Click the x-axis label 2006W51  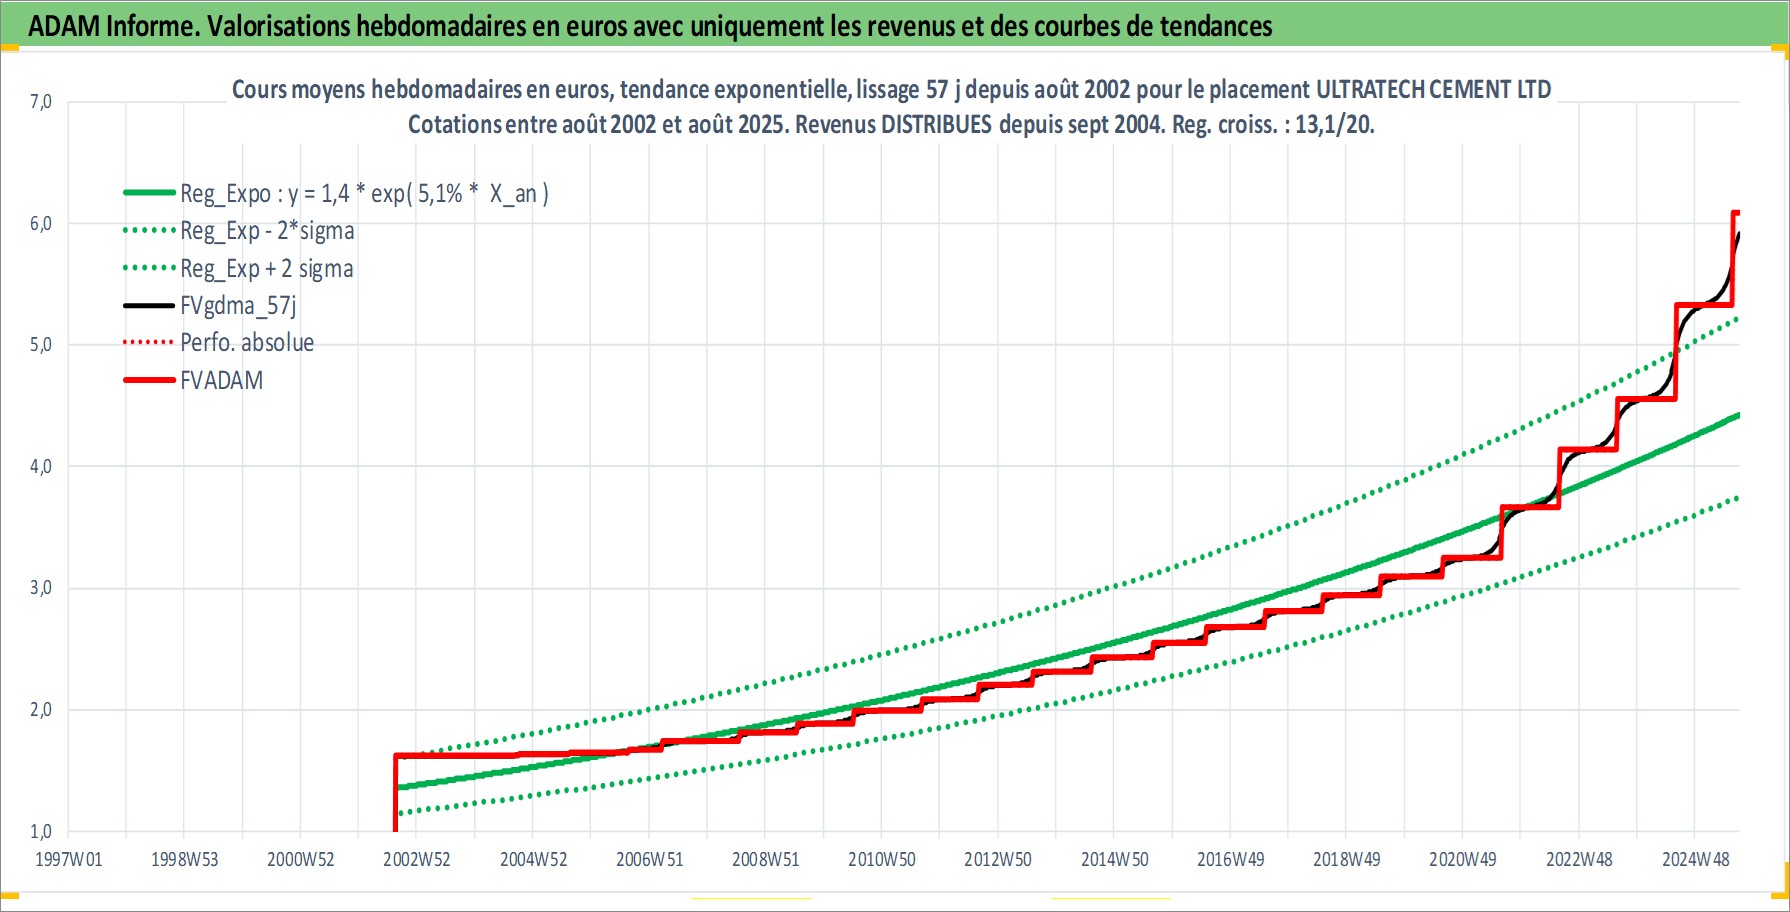(x=650, y=860)
